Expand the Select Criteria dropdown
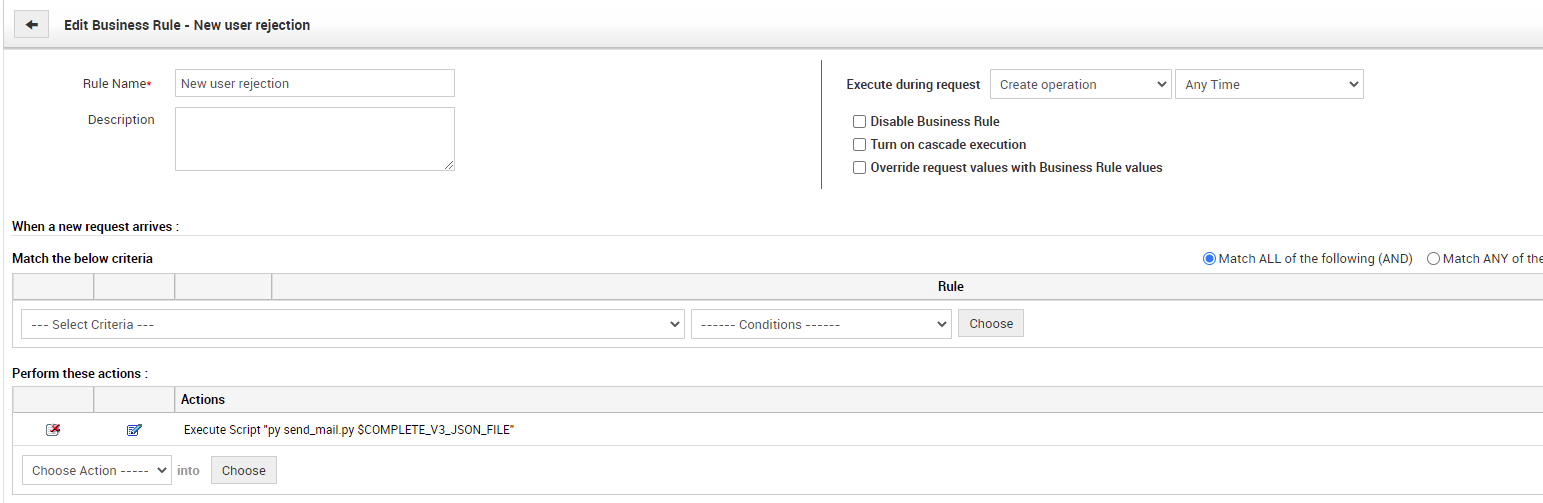This screenshot has width=1543, height=503. tap(352, 325)
